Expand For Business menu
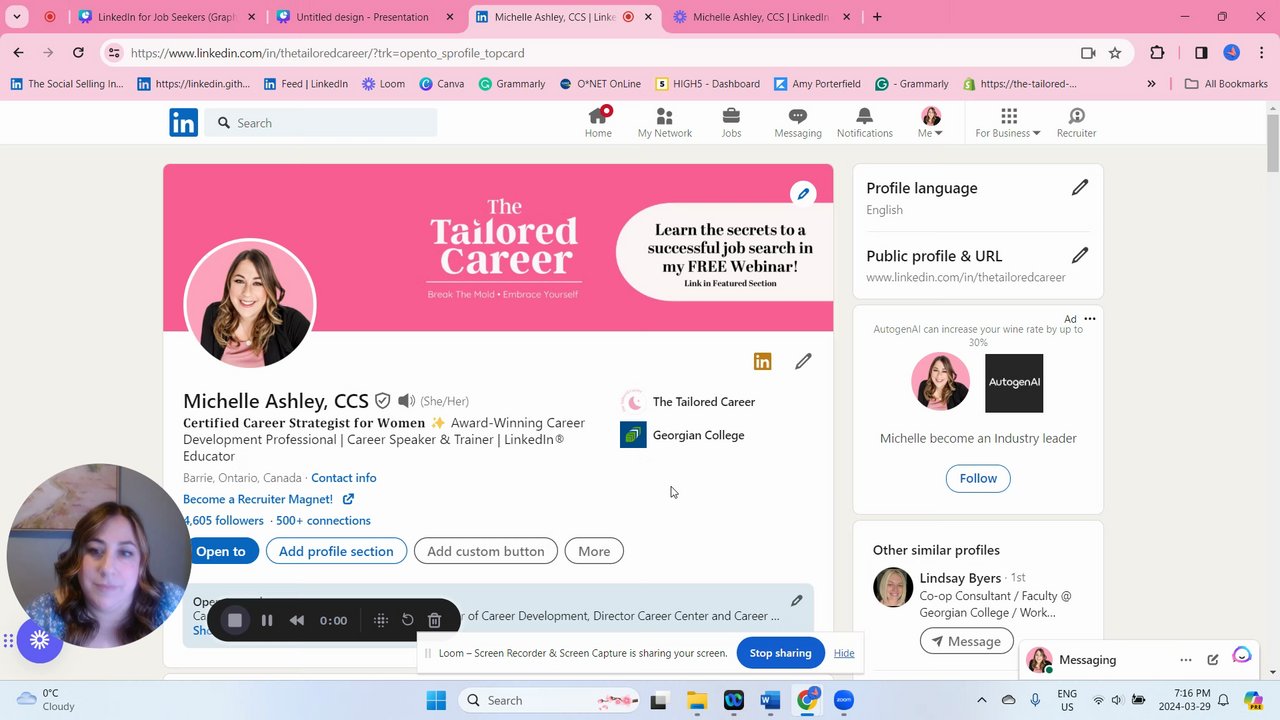 tap(1008, 122)
